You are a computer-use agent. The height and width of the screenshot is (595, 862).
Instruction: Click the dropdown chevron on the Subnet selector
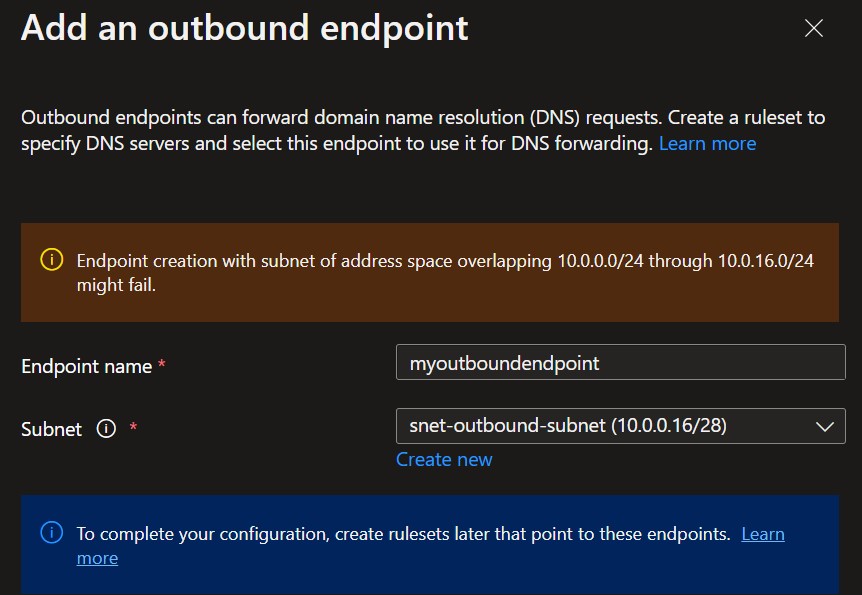pos(826,425)
